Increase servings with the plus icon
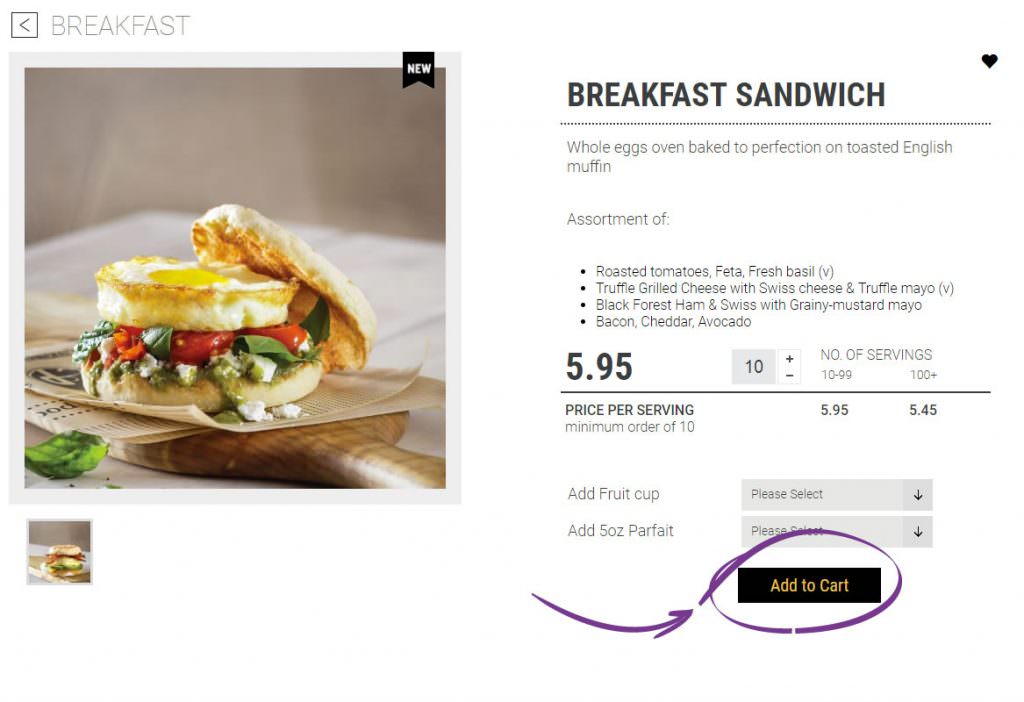This screenshot has width=1024, height=702. click(790, 359)
